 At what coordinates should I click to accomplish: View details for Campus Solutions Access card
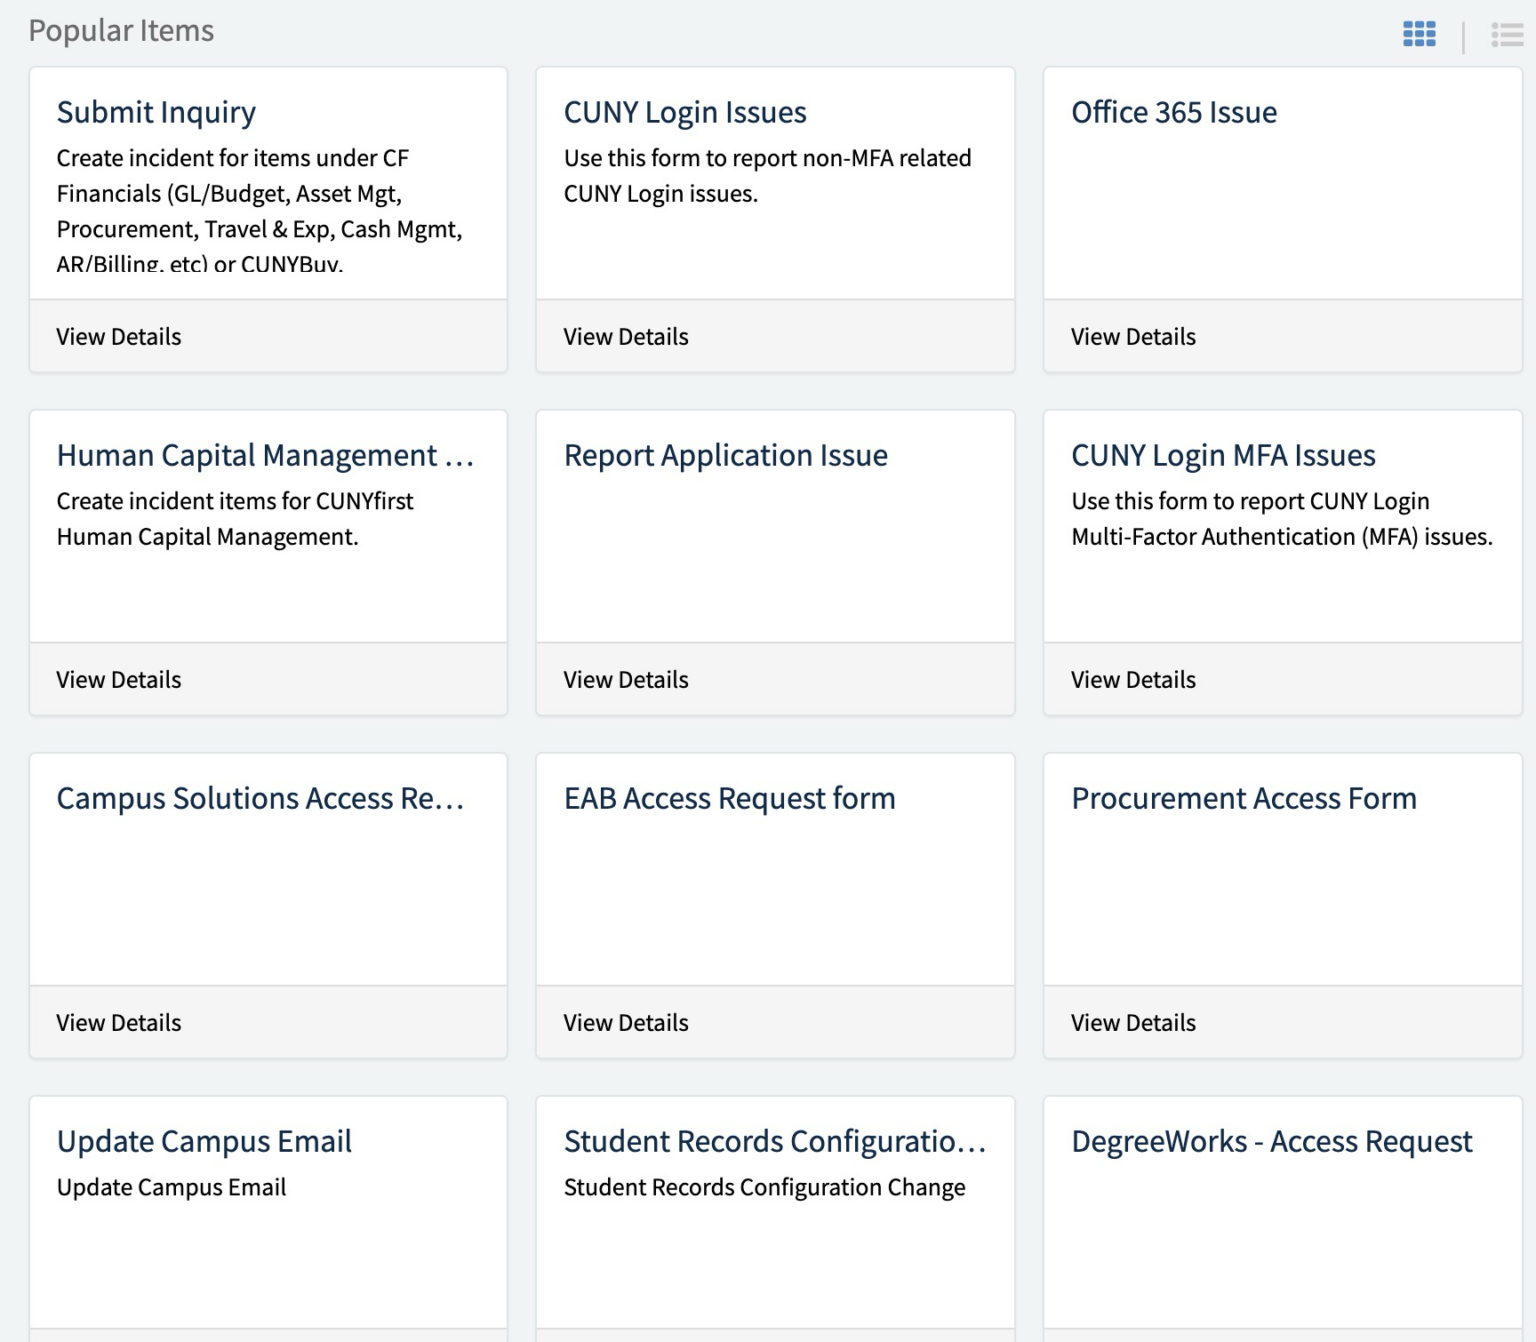point(119,1023)
